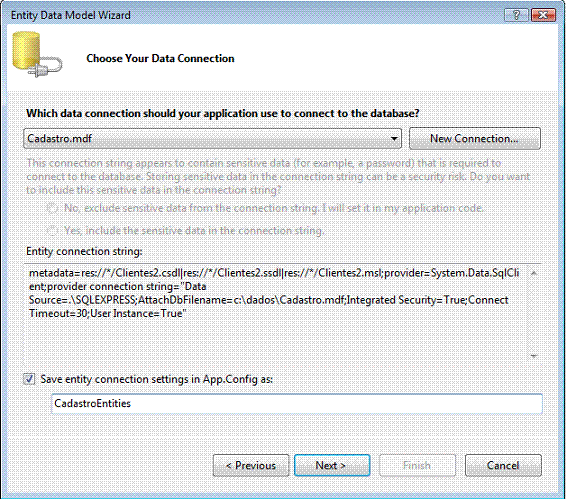Go back with the Previous button
This screenshot has width=567, height=499.
click(x=251, y=465)
